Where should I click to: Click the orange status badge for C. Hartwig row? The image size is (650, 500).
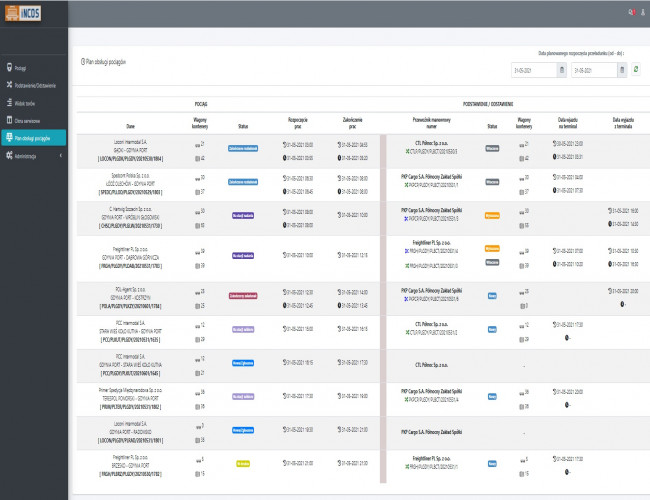coord(491,214)
